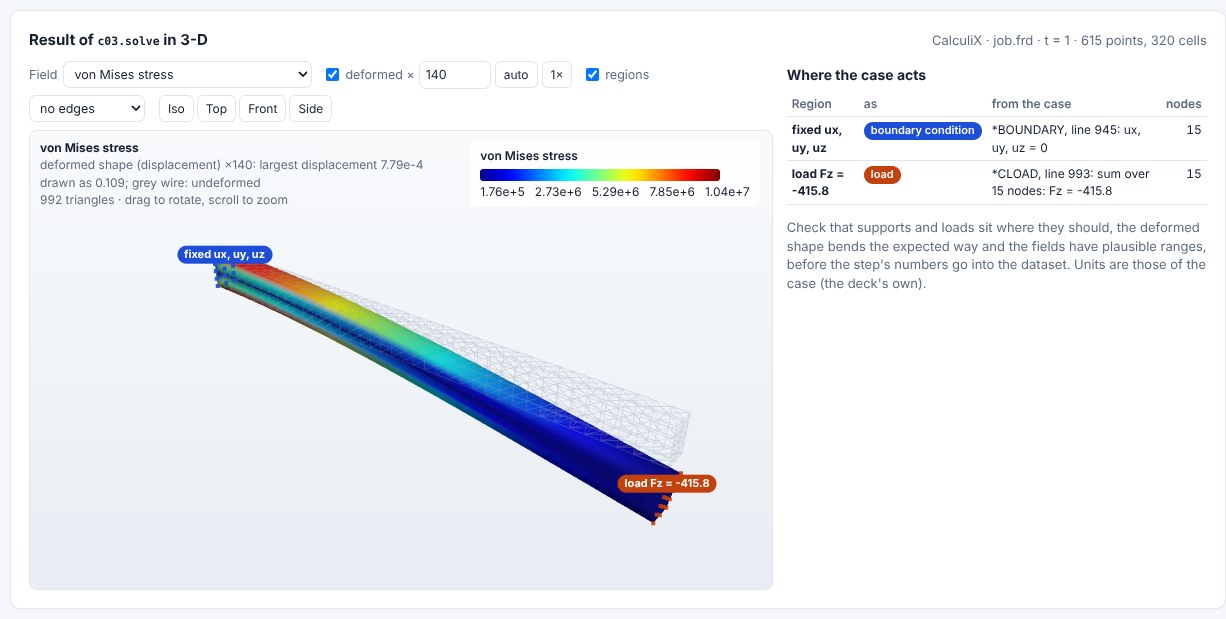Click the node count 15 in the boundary row

point(1193,131)
